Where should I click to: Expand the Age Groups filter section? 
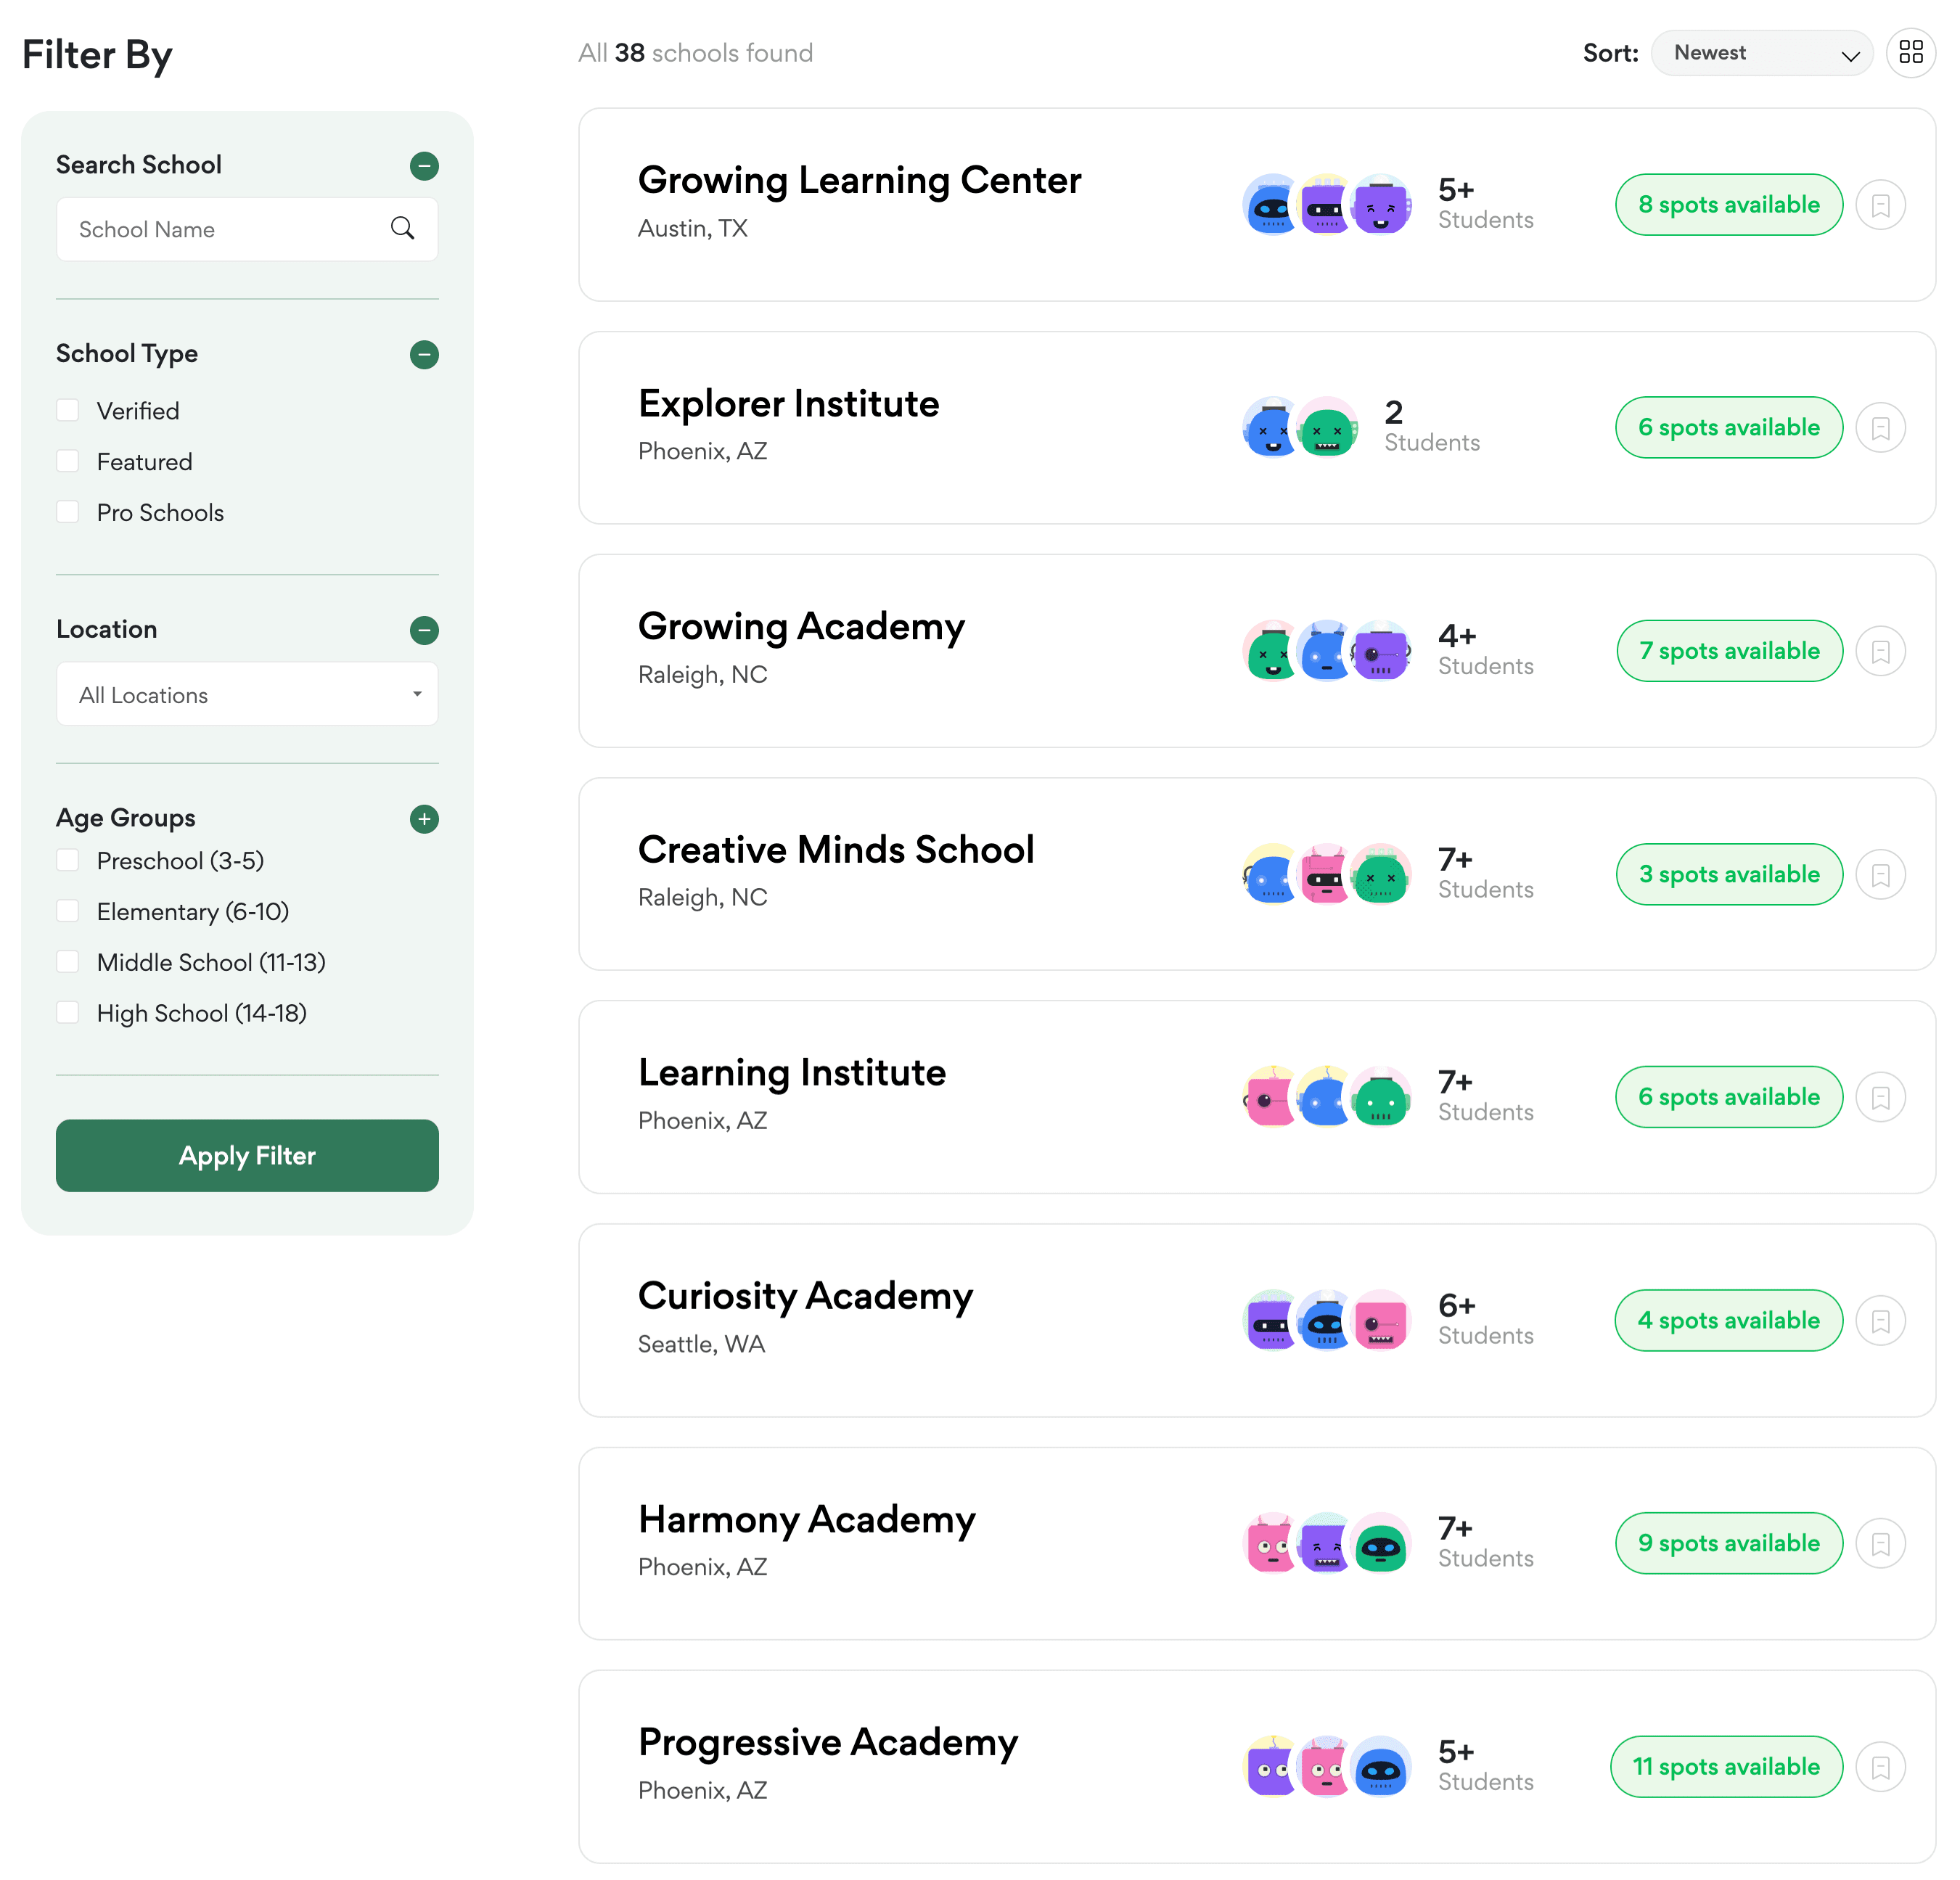pyautogui.click(x=424, y=819)
